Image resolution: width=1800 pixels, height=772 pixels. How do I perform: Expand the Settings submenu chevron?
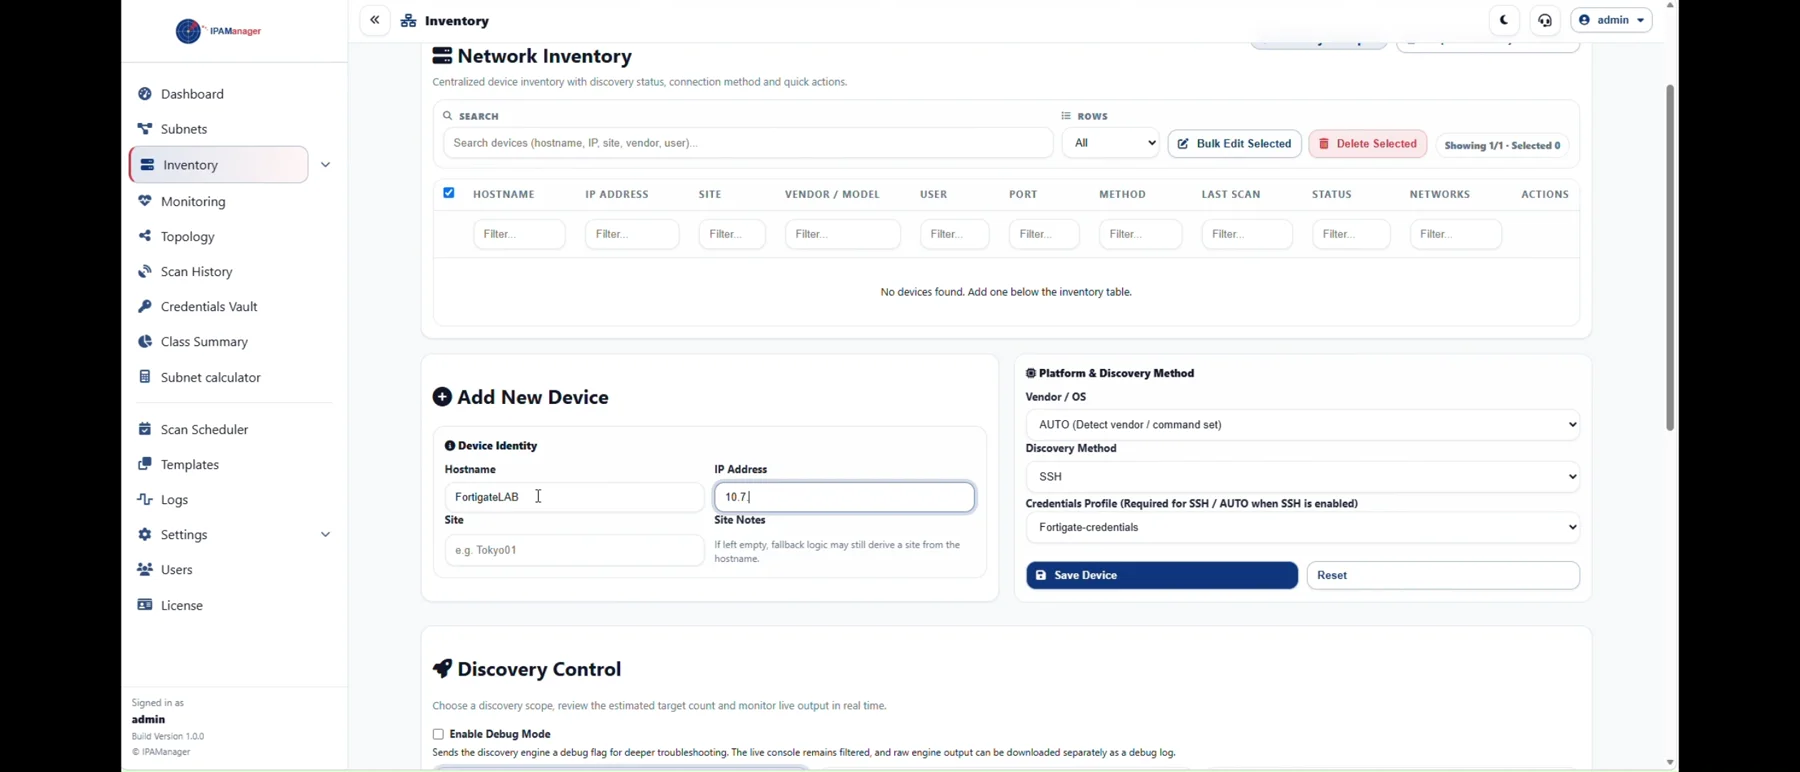[x=325, y=535]
